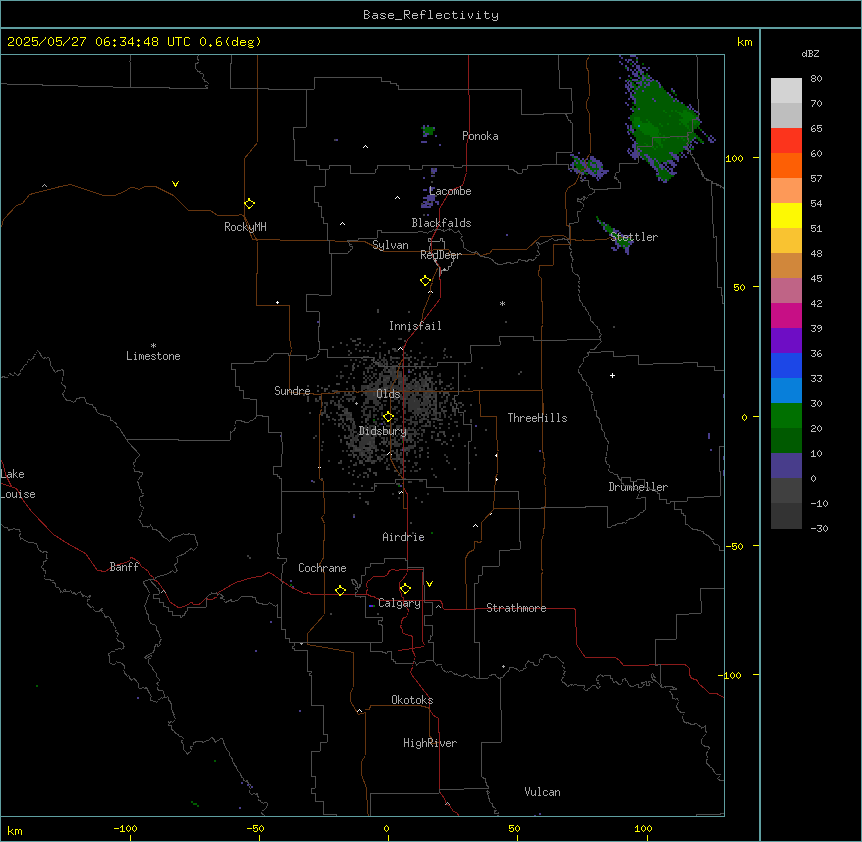Select the Lacombe city label
This screenshot has width=862, height=842.
[x=450, y=191]
